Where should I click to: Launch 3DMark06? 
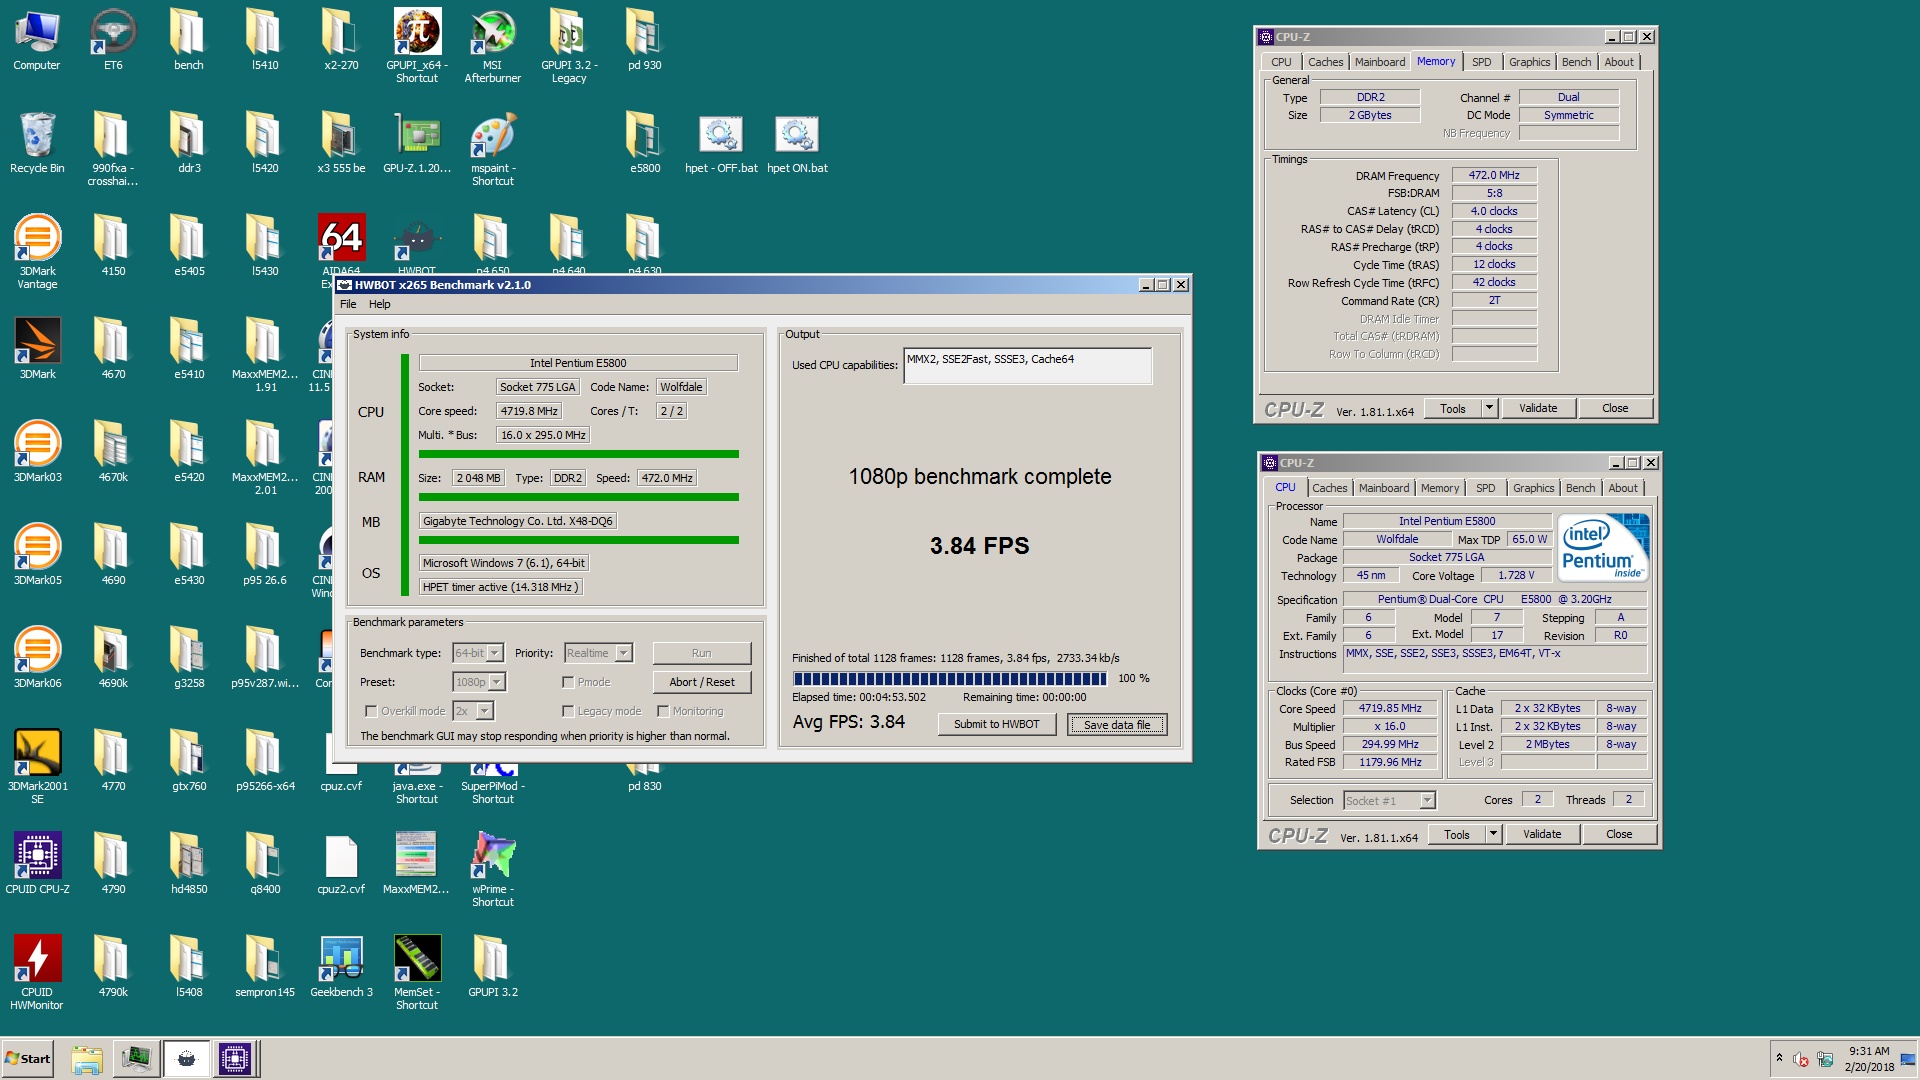pyautogui.click(x=37, y=658)
